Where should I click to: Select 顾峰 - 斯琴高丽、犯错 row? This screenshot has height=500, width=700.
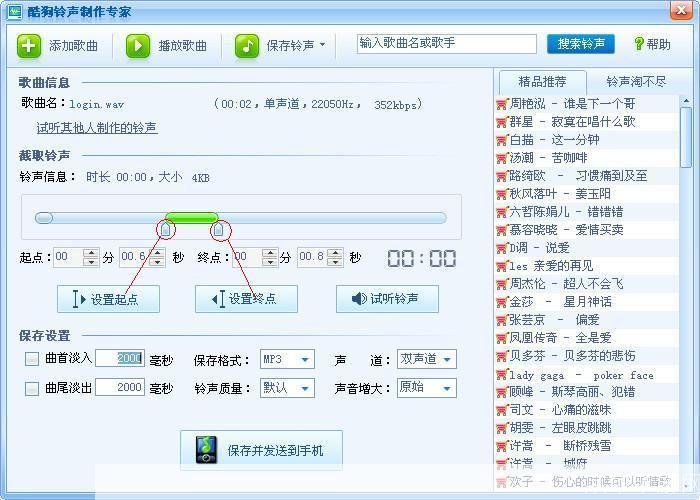point(587,392)
